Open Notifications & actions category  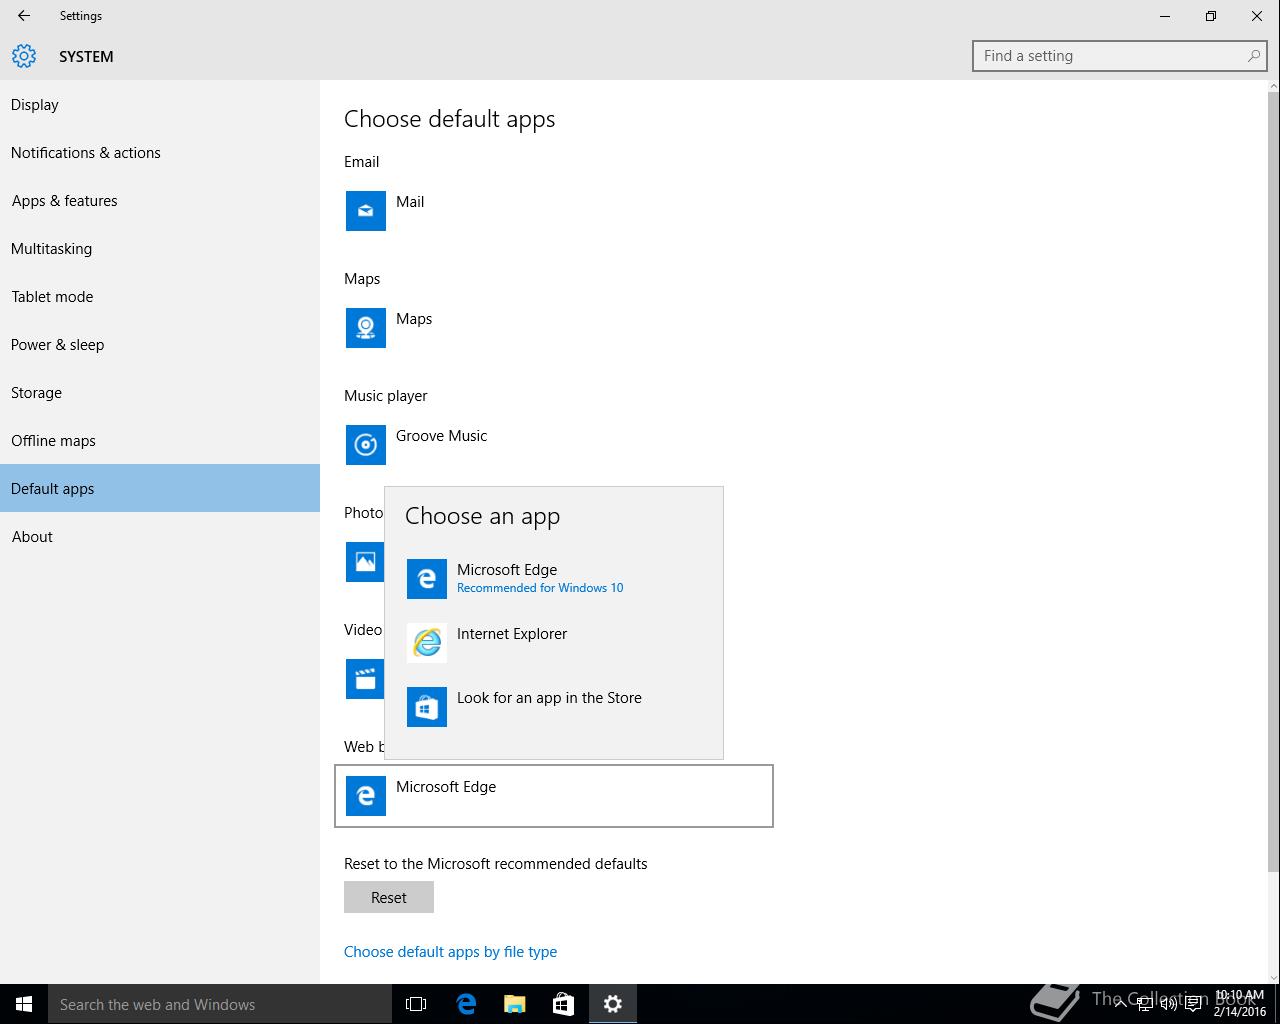coord(160,153)
